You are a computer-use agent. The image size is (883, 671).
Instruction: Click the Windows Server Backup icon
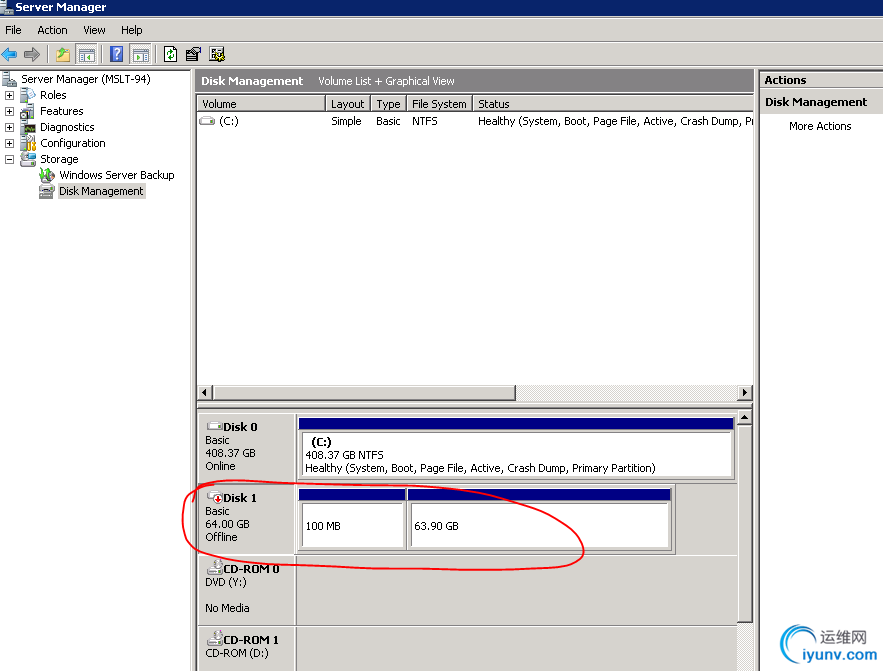click(x=47, y=175)
